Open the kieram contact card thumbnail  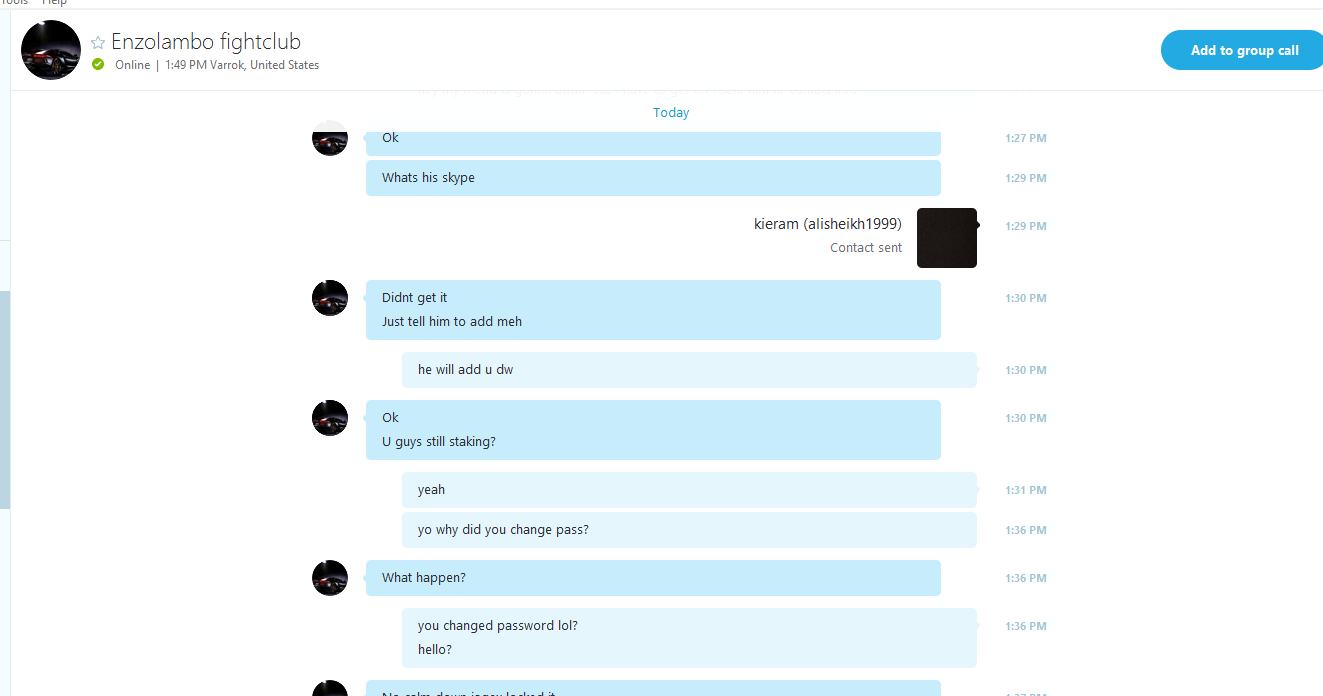947,238
